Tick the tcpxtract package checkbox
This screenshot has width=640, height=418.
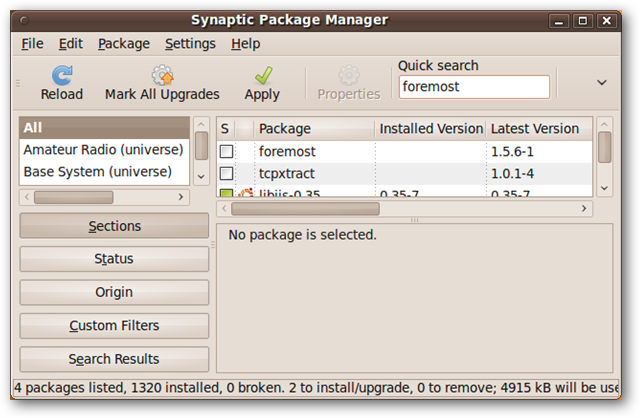tap(227, 173)
